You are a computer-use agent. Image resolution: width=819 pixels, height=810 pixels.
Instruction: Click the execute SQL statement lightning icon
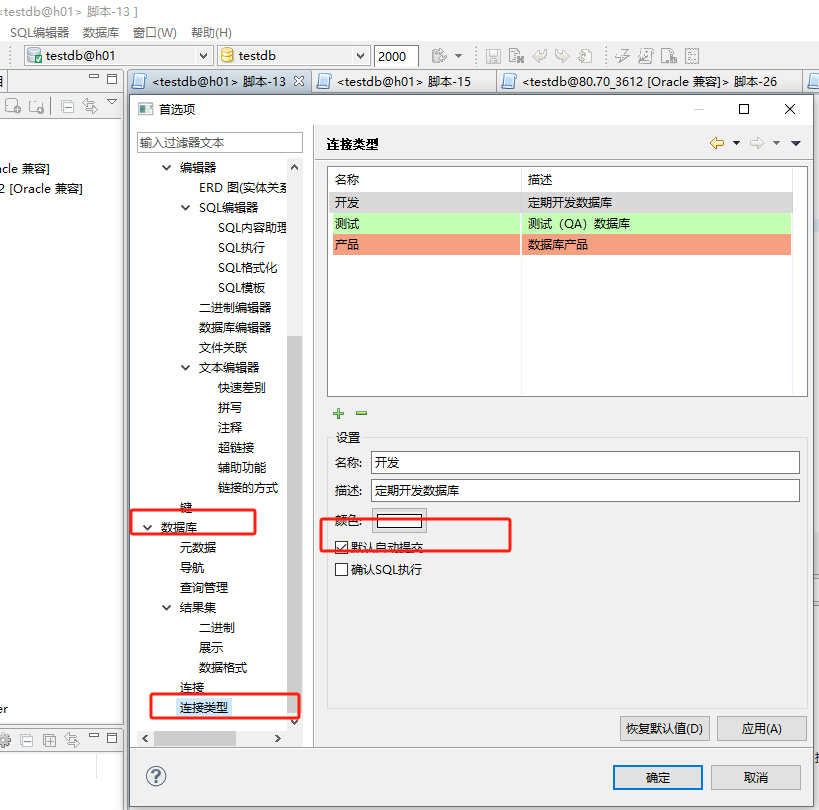pos(622,56)
